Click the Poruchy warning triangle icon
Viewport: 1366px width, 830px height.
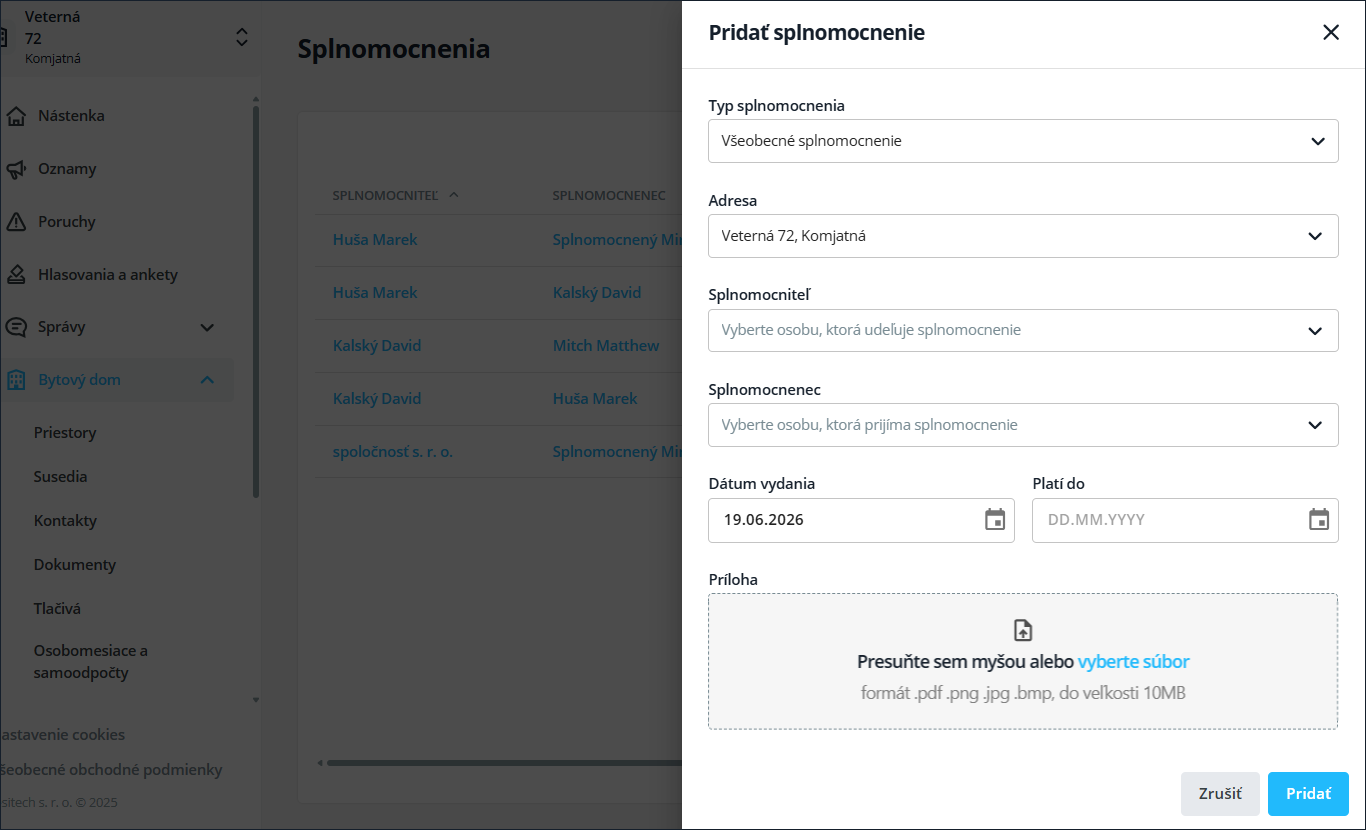click(15, 222)
